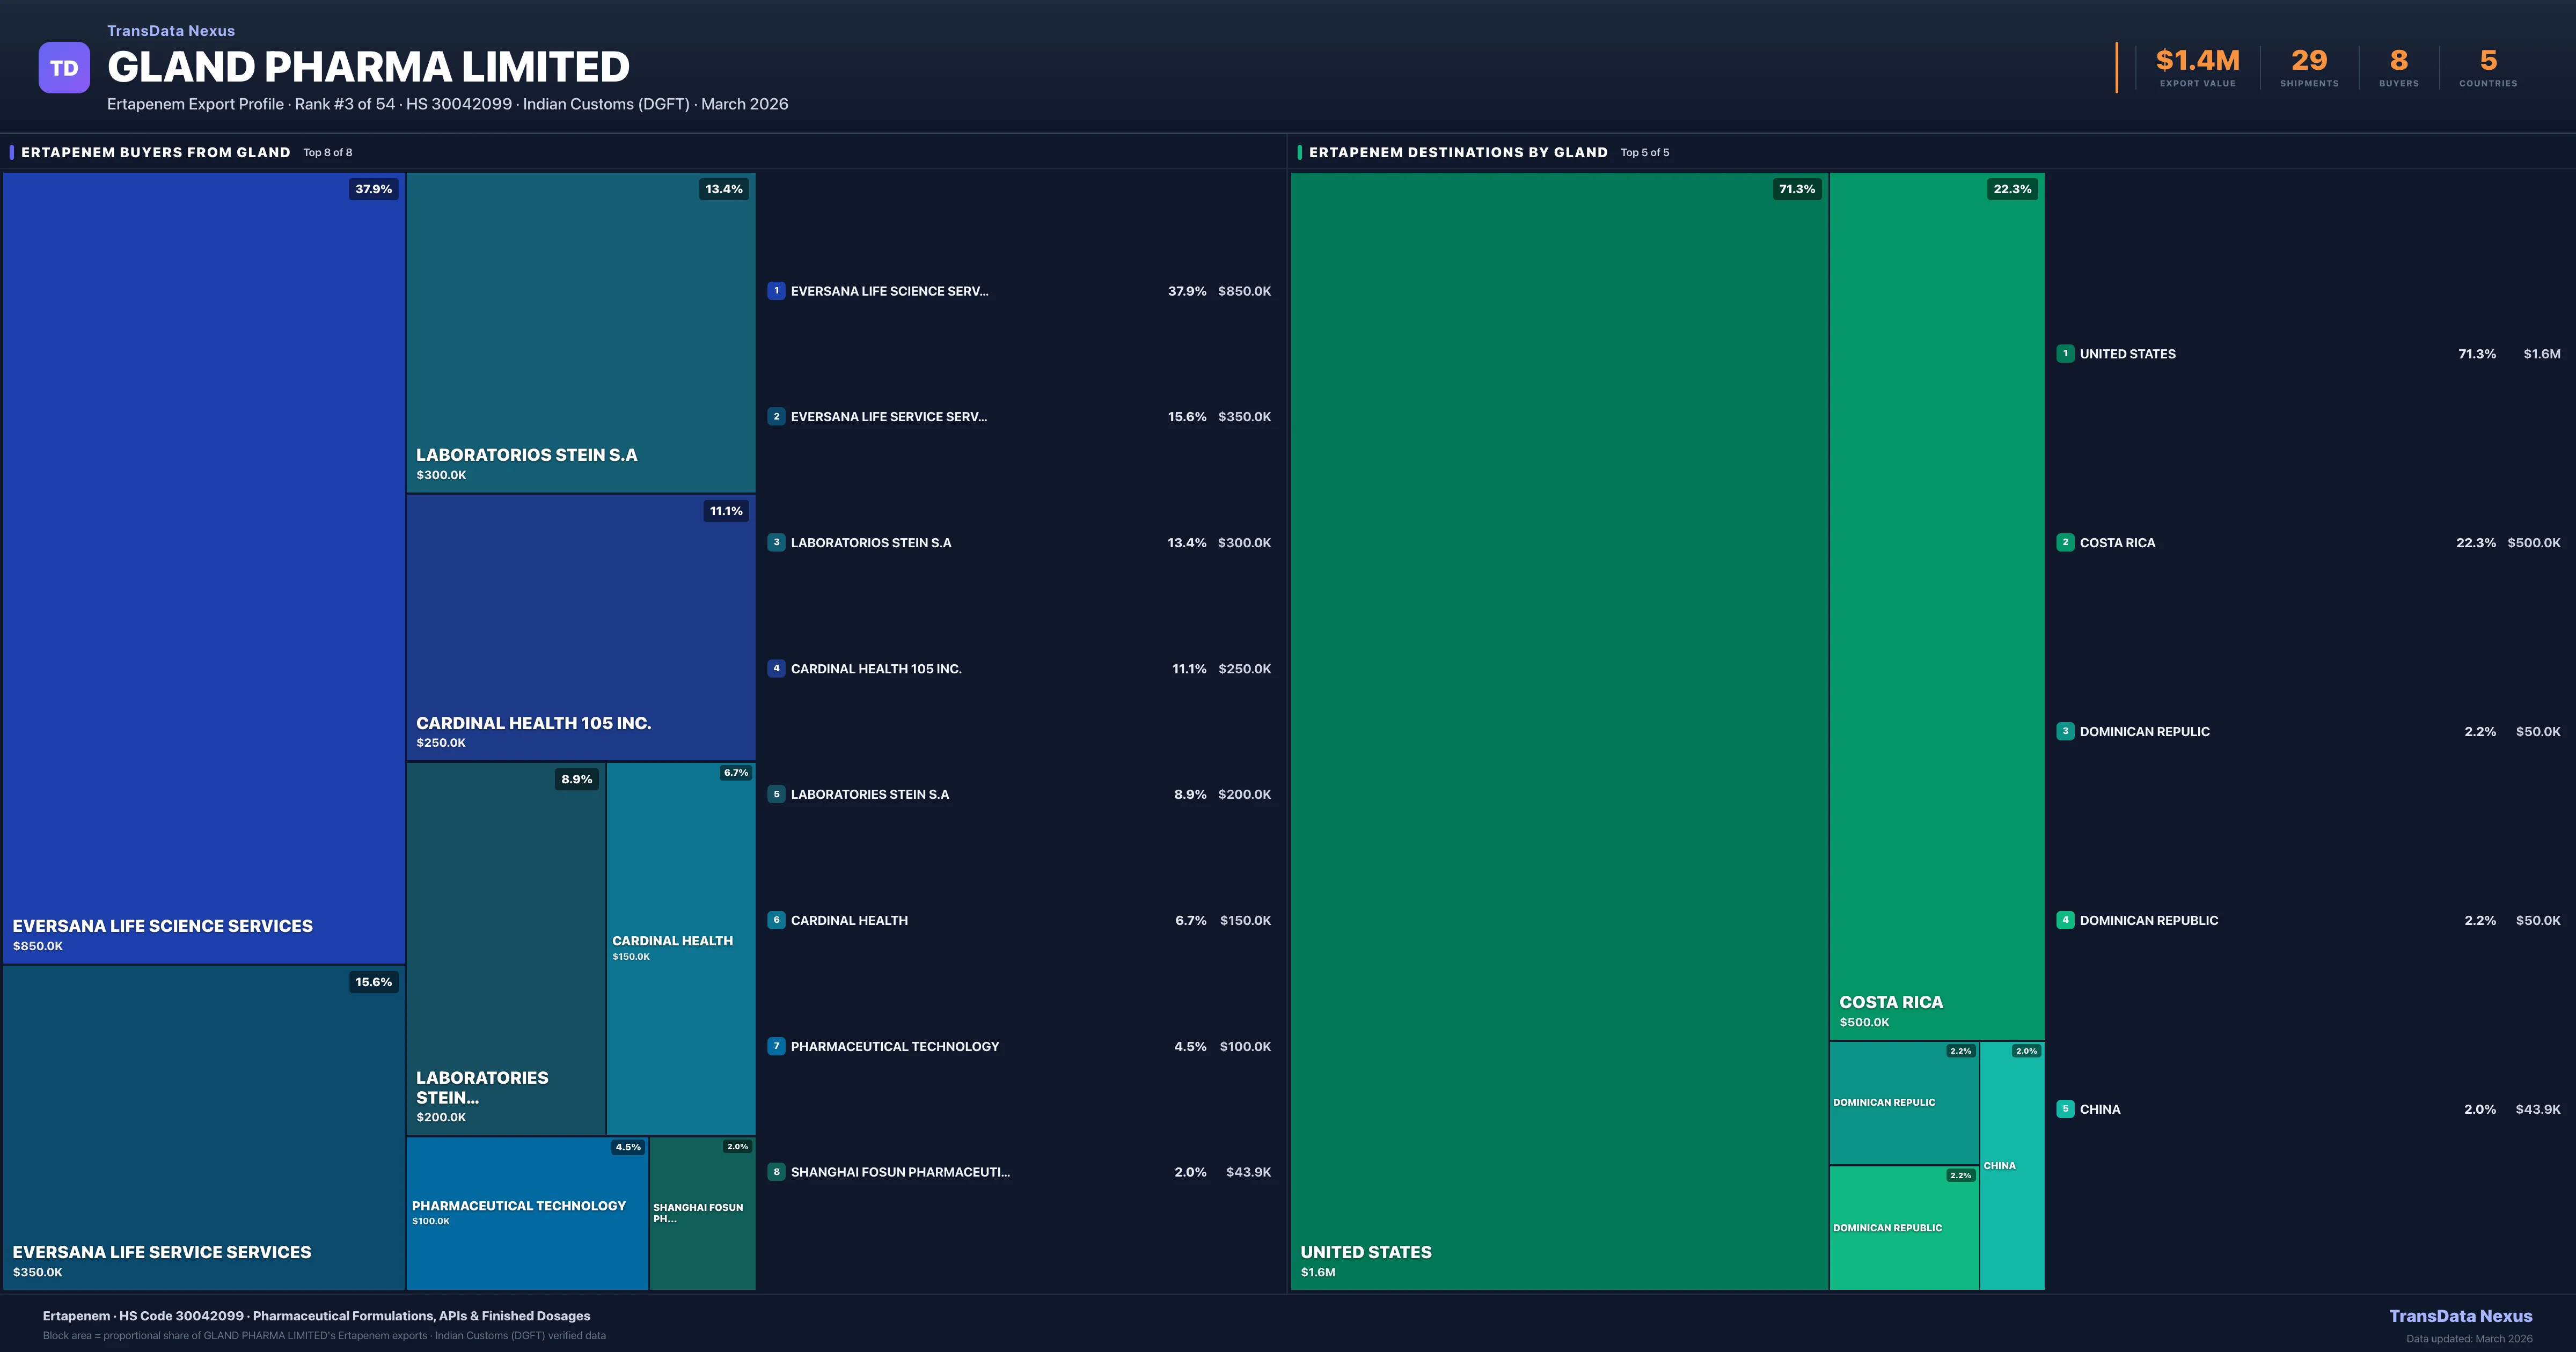
Task: Select the Costa Rica destination block
Action: pyautogui.click(x=1936, y=605)
